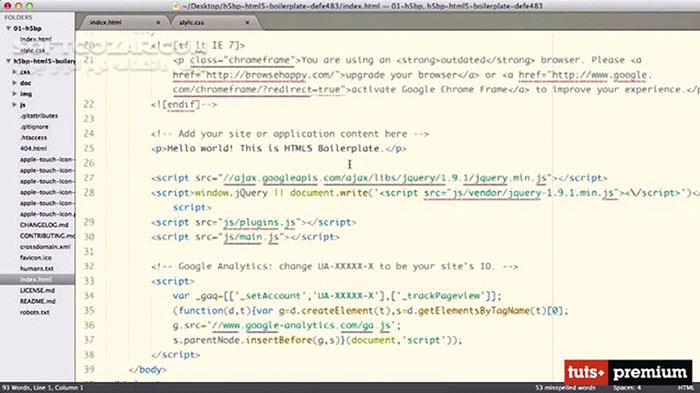Click '93 Words, Line 1, Column 1' status text
This screenshot has height=393, width=700.
(43, 388)
